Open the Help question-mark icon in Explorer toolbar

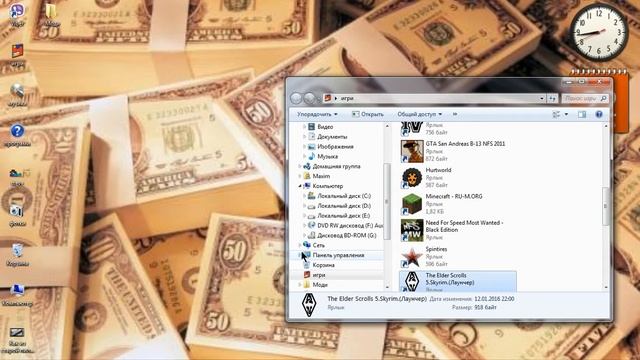(x=599, y=114)
